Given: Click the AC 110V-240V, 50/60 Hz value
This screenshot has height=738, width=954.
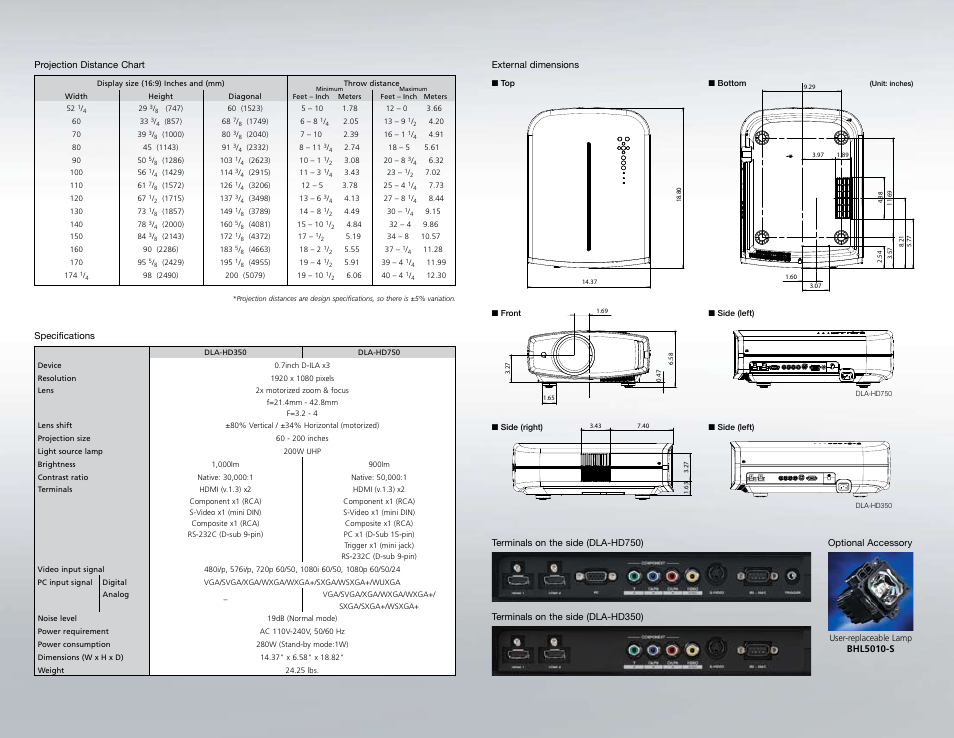Looking at the screenshot, I should click(x=302, y=632).
